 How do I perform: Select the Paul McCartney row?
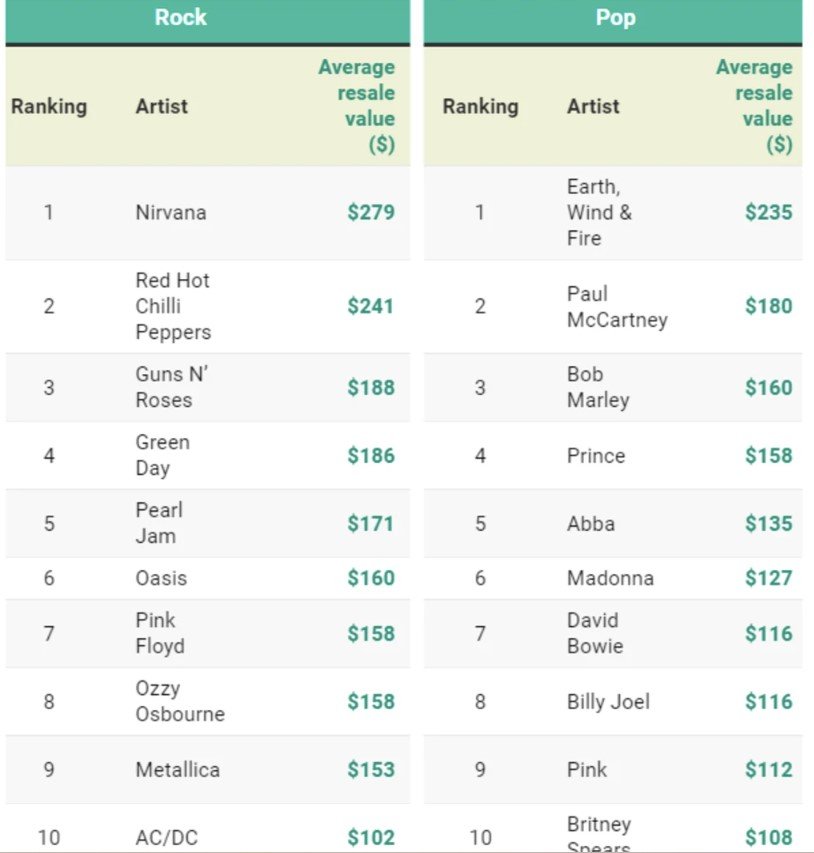(x=613, y=306)
